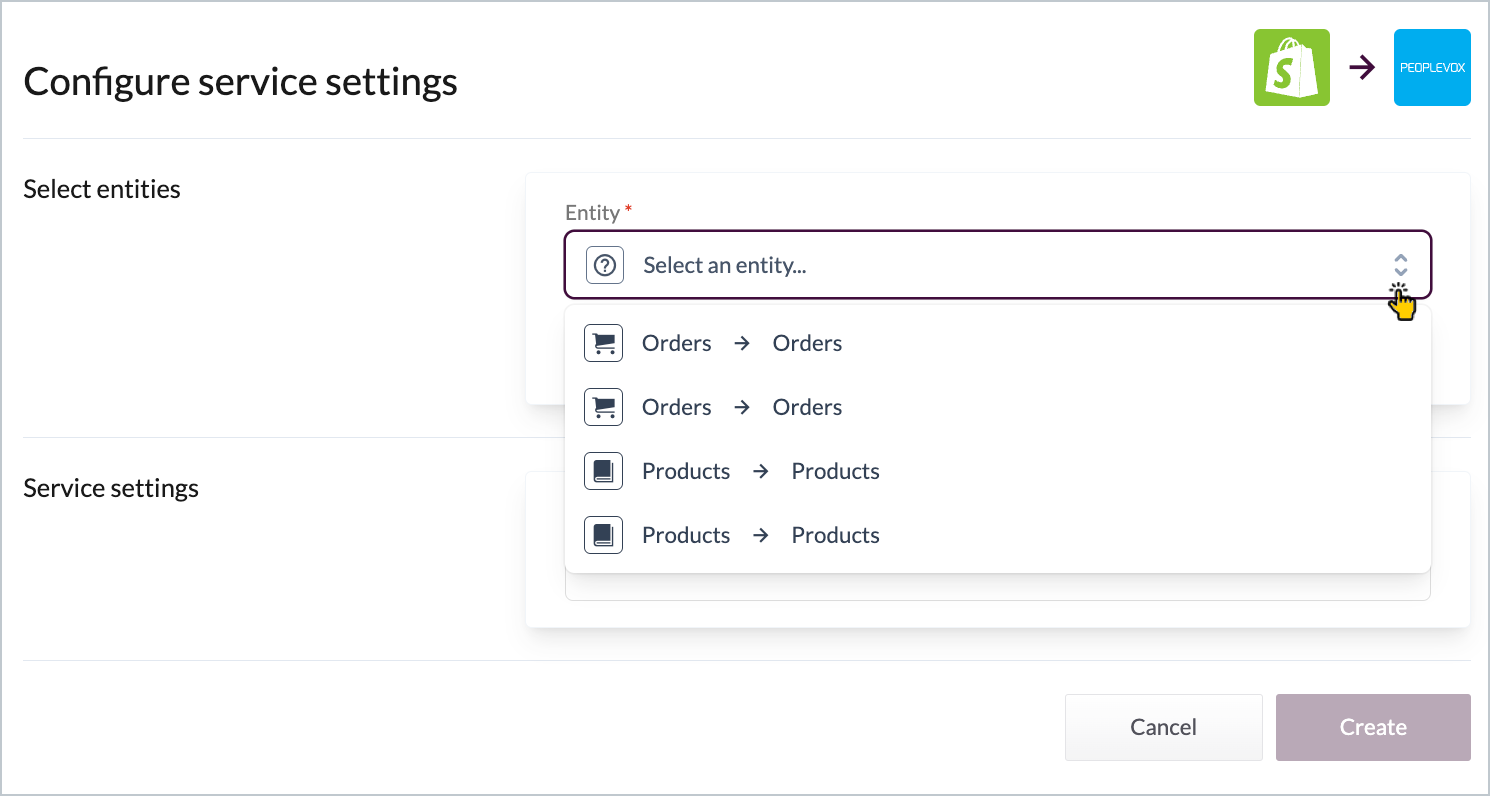Click the book icon on last Products option

pyautogui.click(x=603, y=534)
